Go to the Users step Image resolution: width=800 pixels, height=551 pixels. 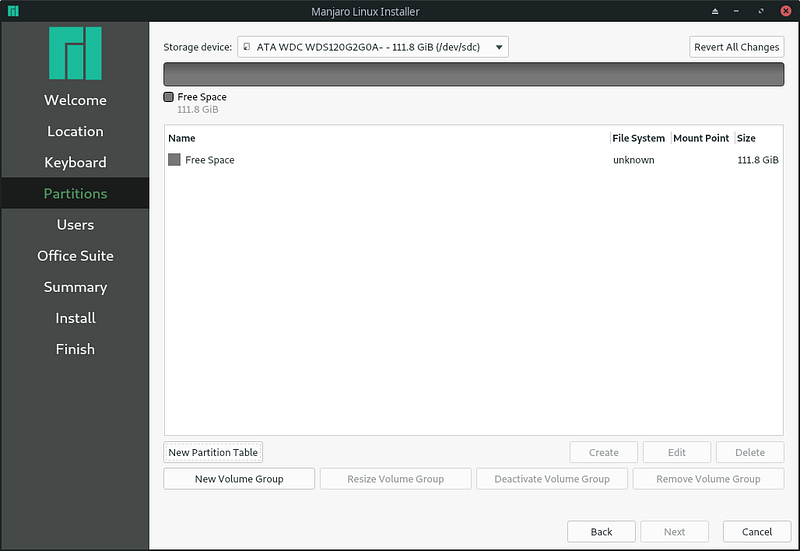75,224
